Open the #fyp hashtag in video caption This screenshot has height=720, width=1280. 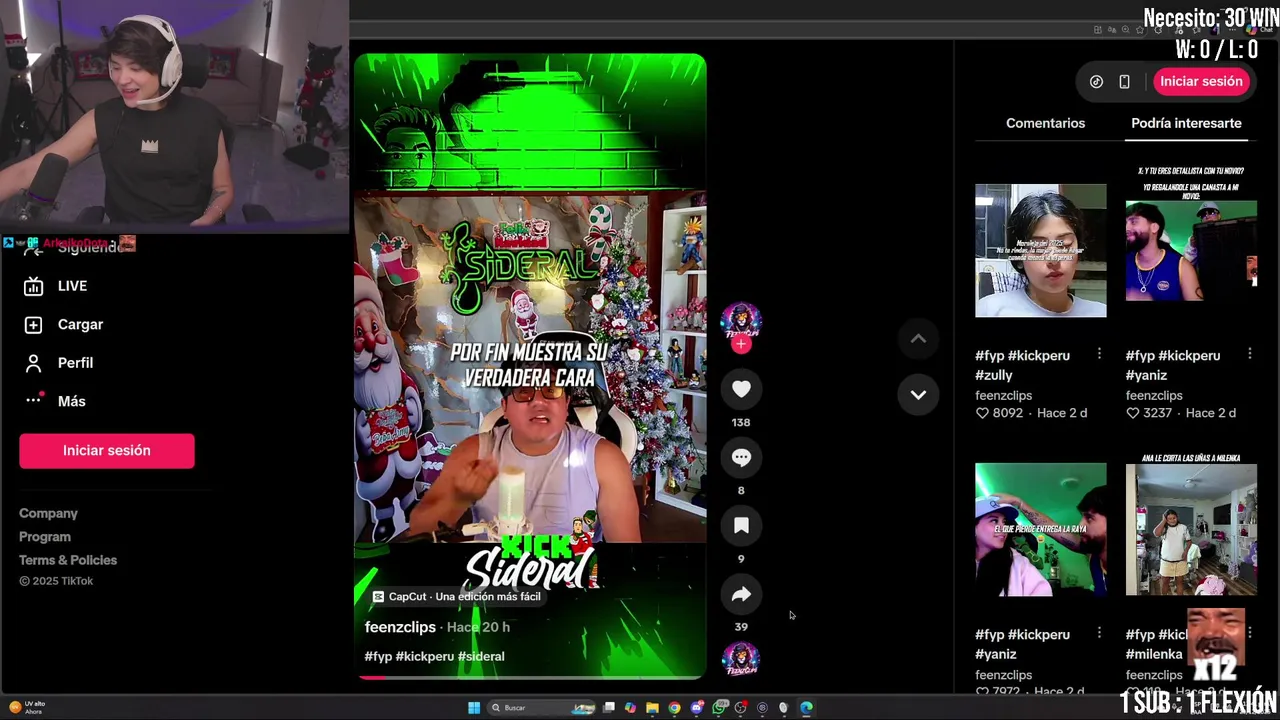point(378,656)
